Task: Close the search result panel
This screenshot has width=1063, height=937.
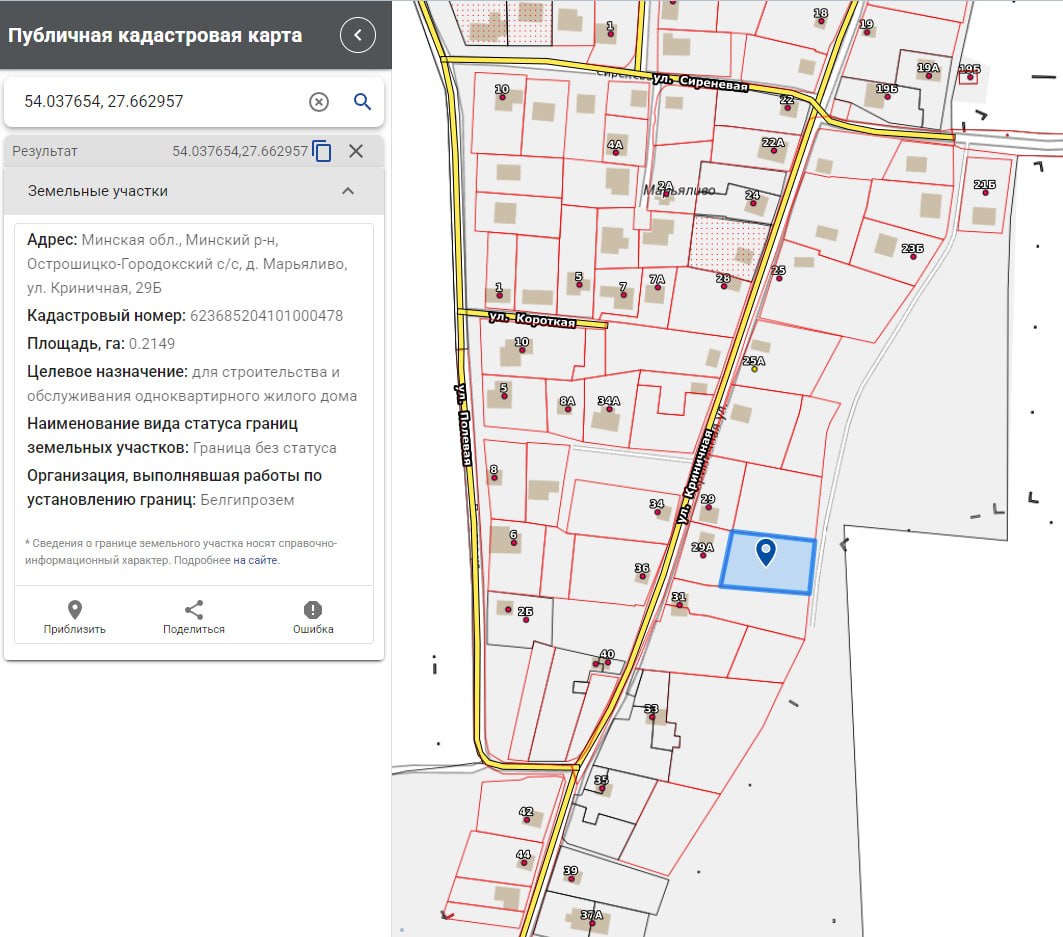Action: pos(355,151)
